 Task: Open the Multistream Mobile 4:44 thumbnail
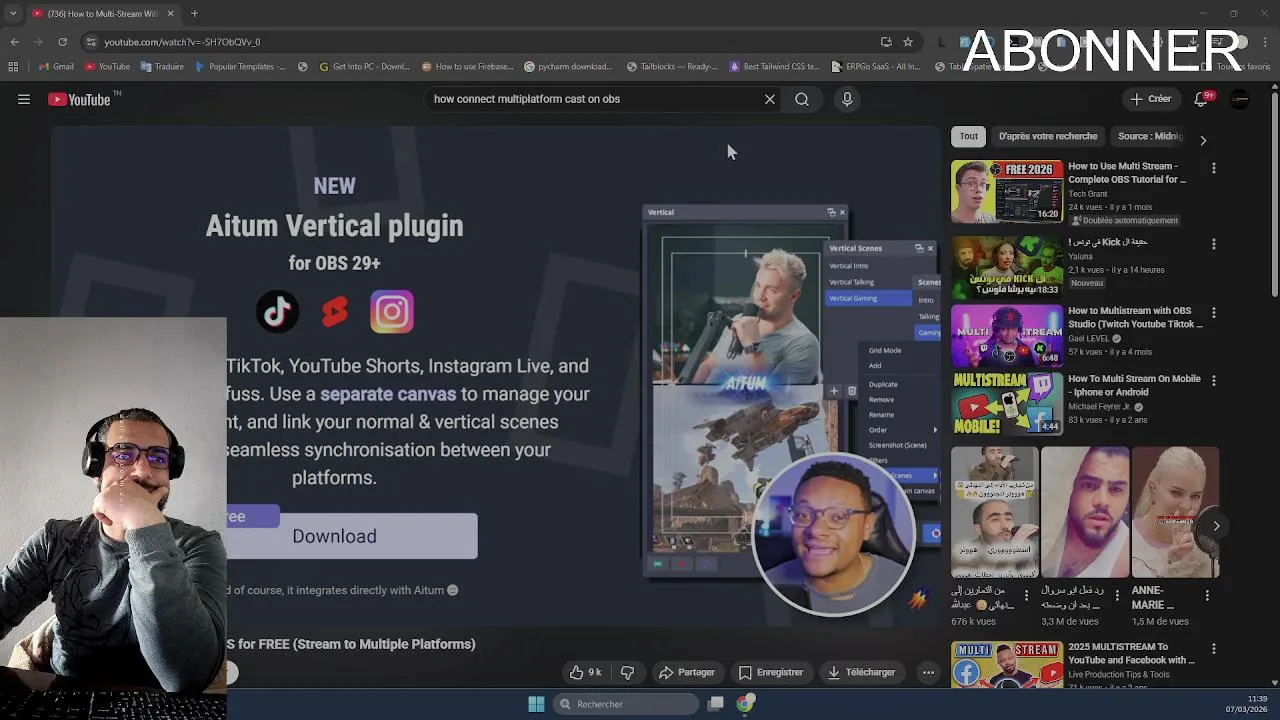(1007, 403)
